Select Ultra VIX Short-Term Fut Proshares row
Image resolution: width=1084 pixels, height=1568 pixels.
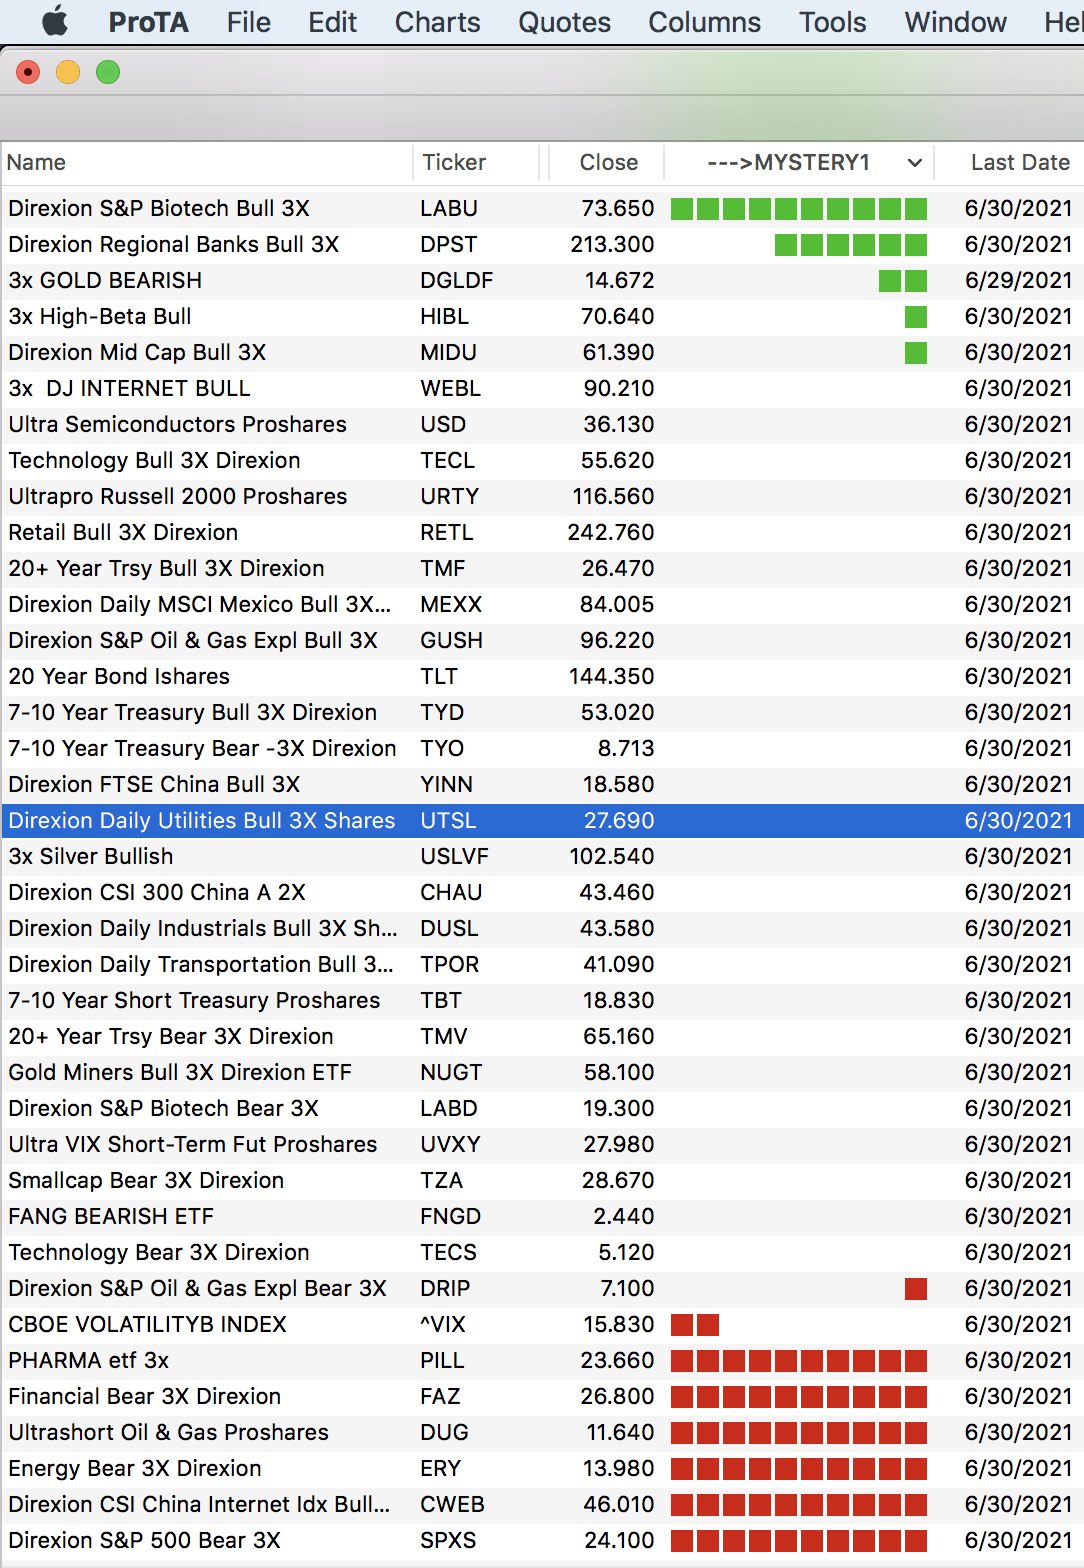pyautogui.click(x=542, y=1144)
